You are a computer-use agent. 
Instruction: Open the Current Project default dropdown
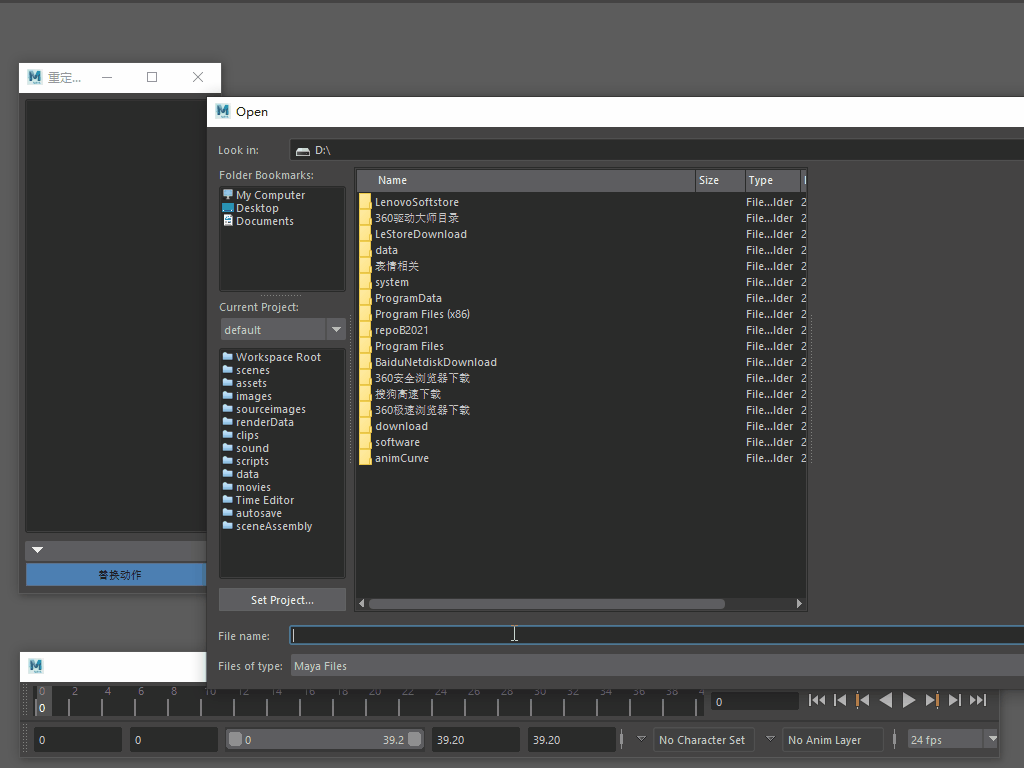click(336, 330)
